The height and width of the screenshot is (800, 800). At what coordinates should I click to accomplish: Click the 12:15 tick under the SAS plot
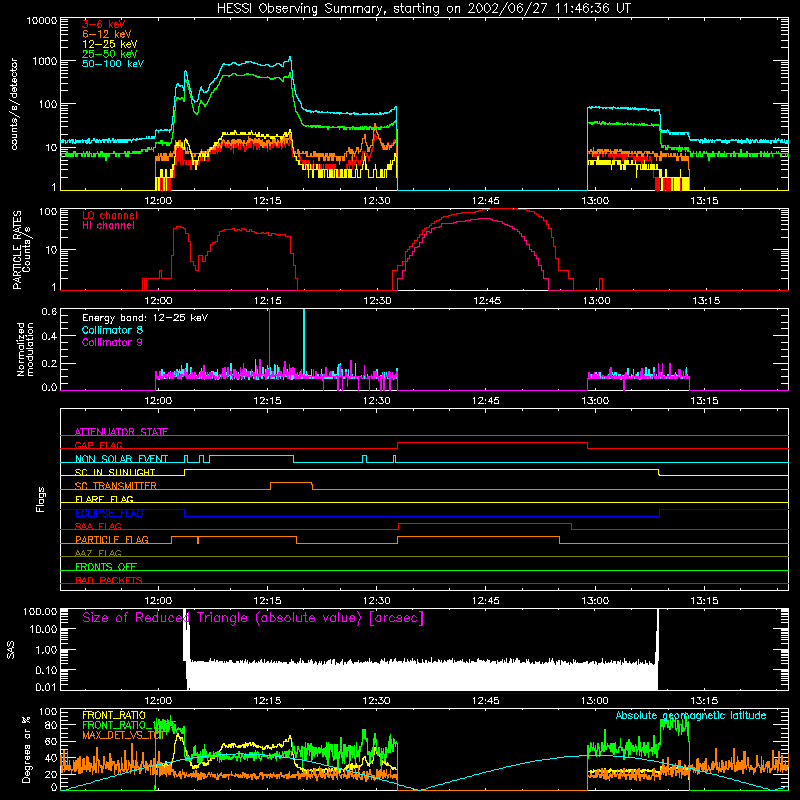pyautogui.click(x=267, y=700)
